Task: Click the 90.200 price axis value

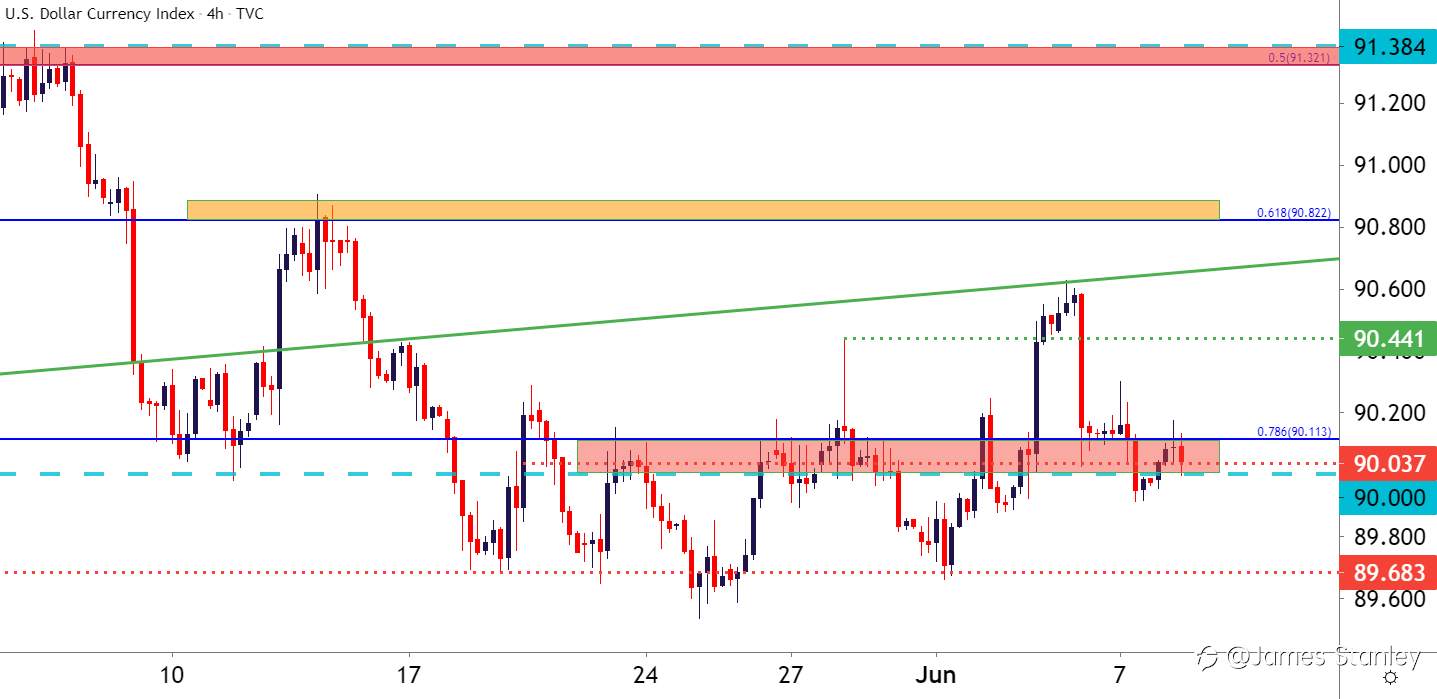Action: pos(1388,413)
